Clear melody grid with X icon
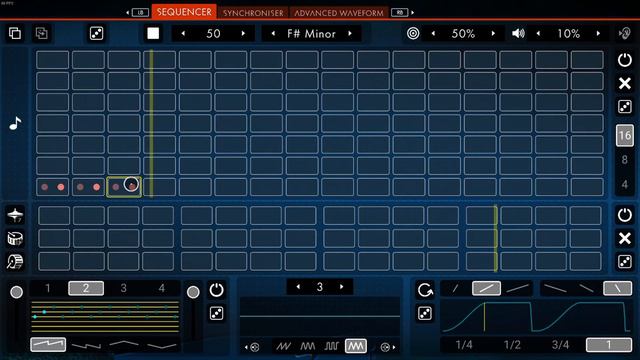The height and width of the screenshot is (360, 640). tap(624, 83)
